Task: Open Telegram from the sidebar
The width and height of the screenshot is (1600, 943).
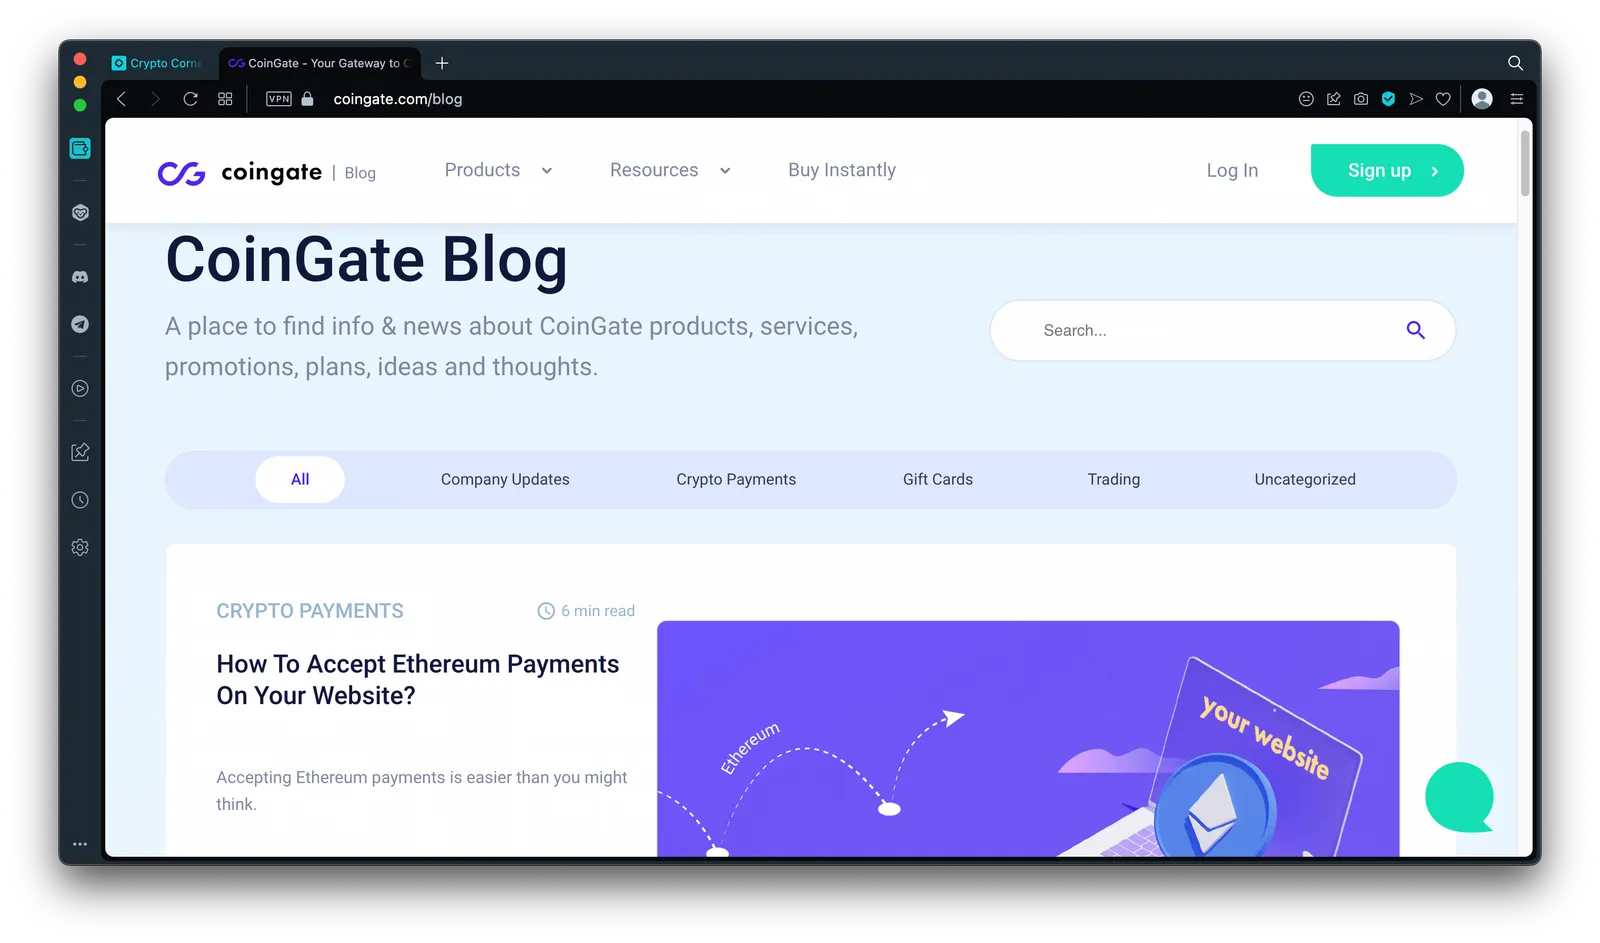Action: [x=80, y=324]
